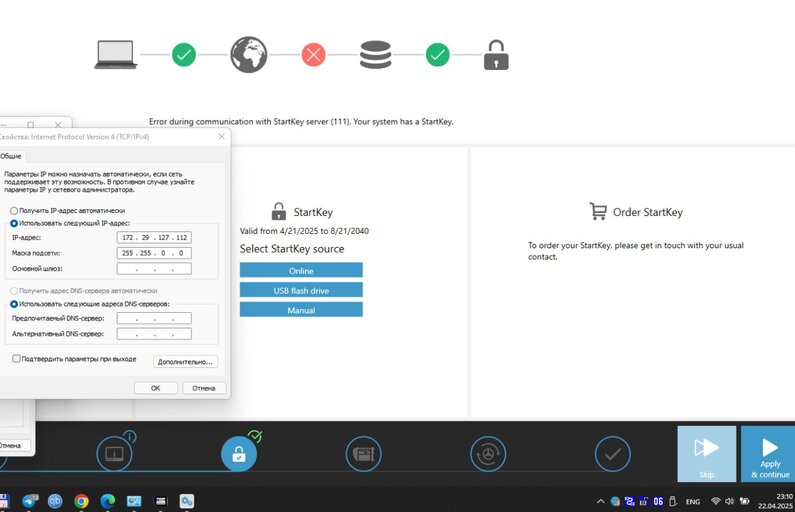Screen dimensions: 795x512
Task: Launch Google Chrome from the taskbar
Action: [81, 501]
